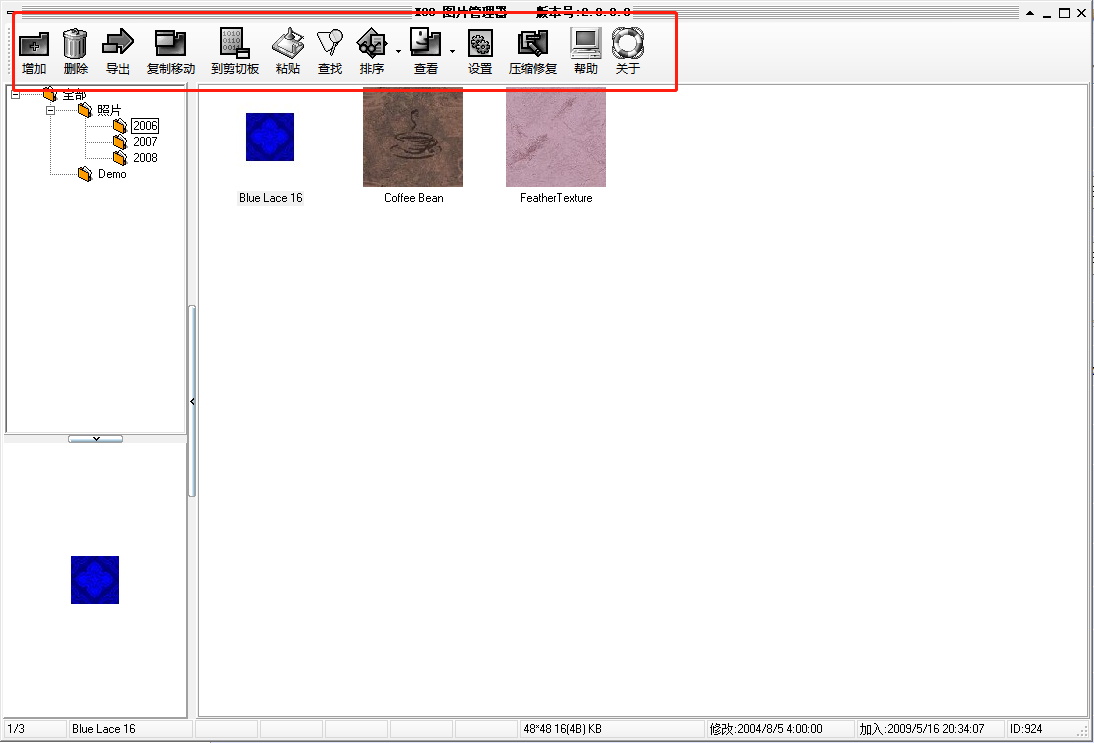Select the Demo folder in the tree
This screenshot has height=743, width=1094.
(112, 174)
